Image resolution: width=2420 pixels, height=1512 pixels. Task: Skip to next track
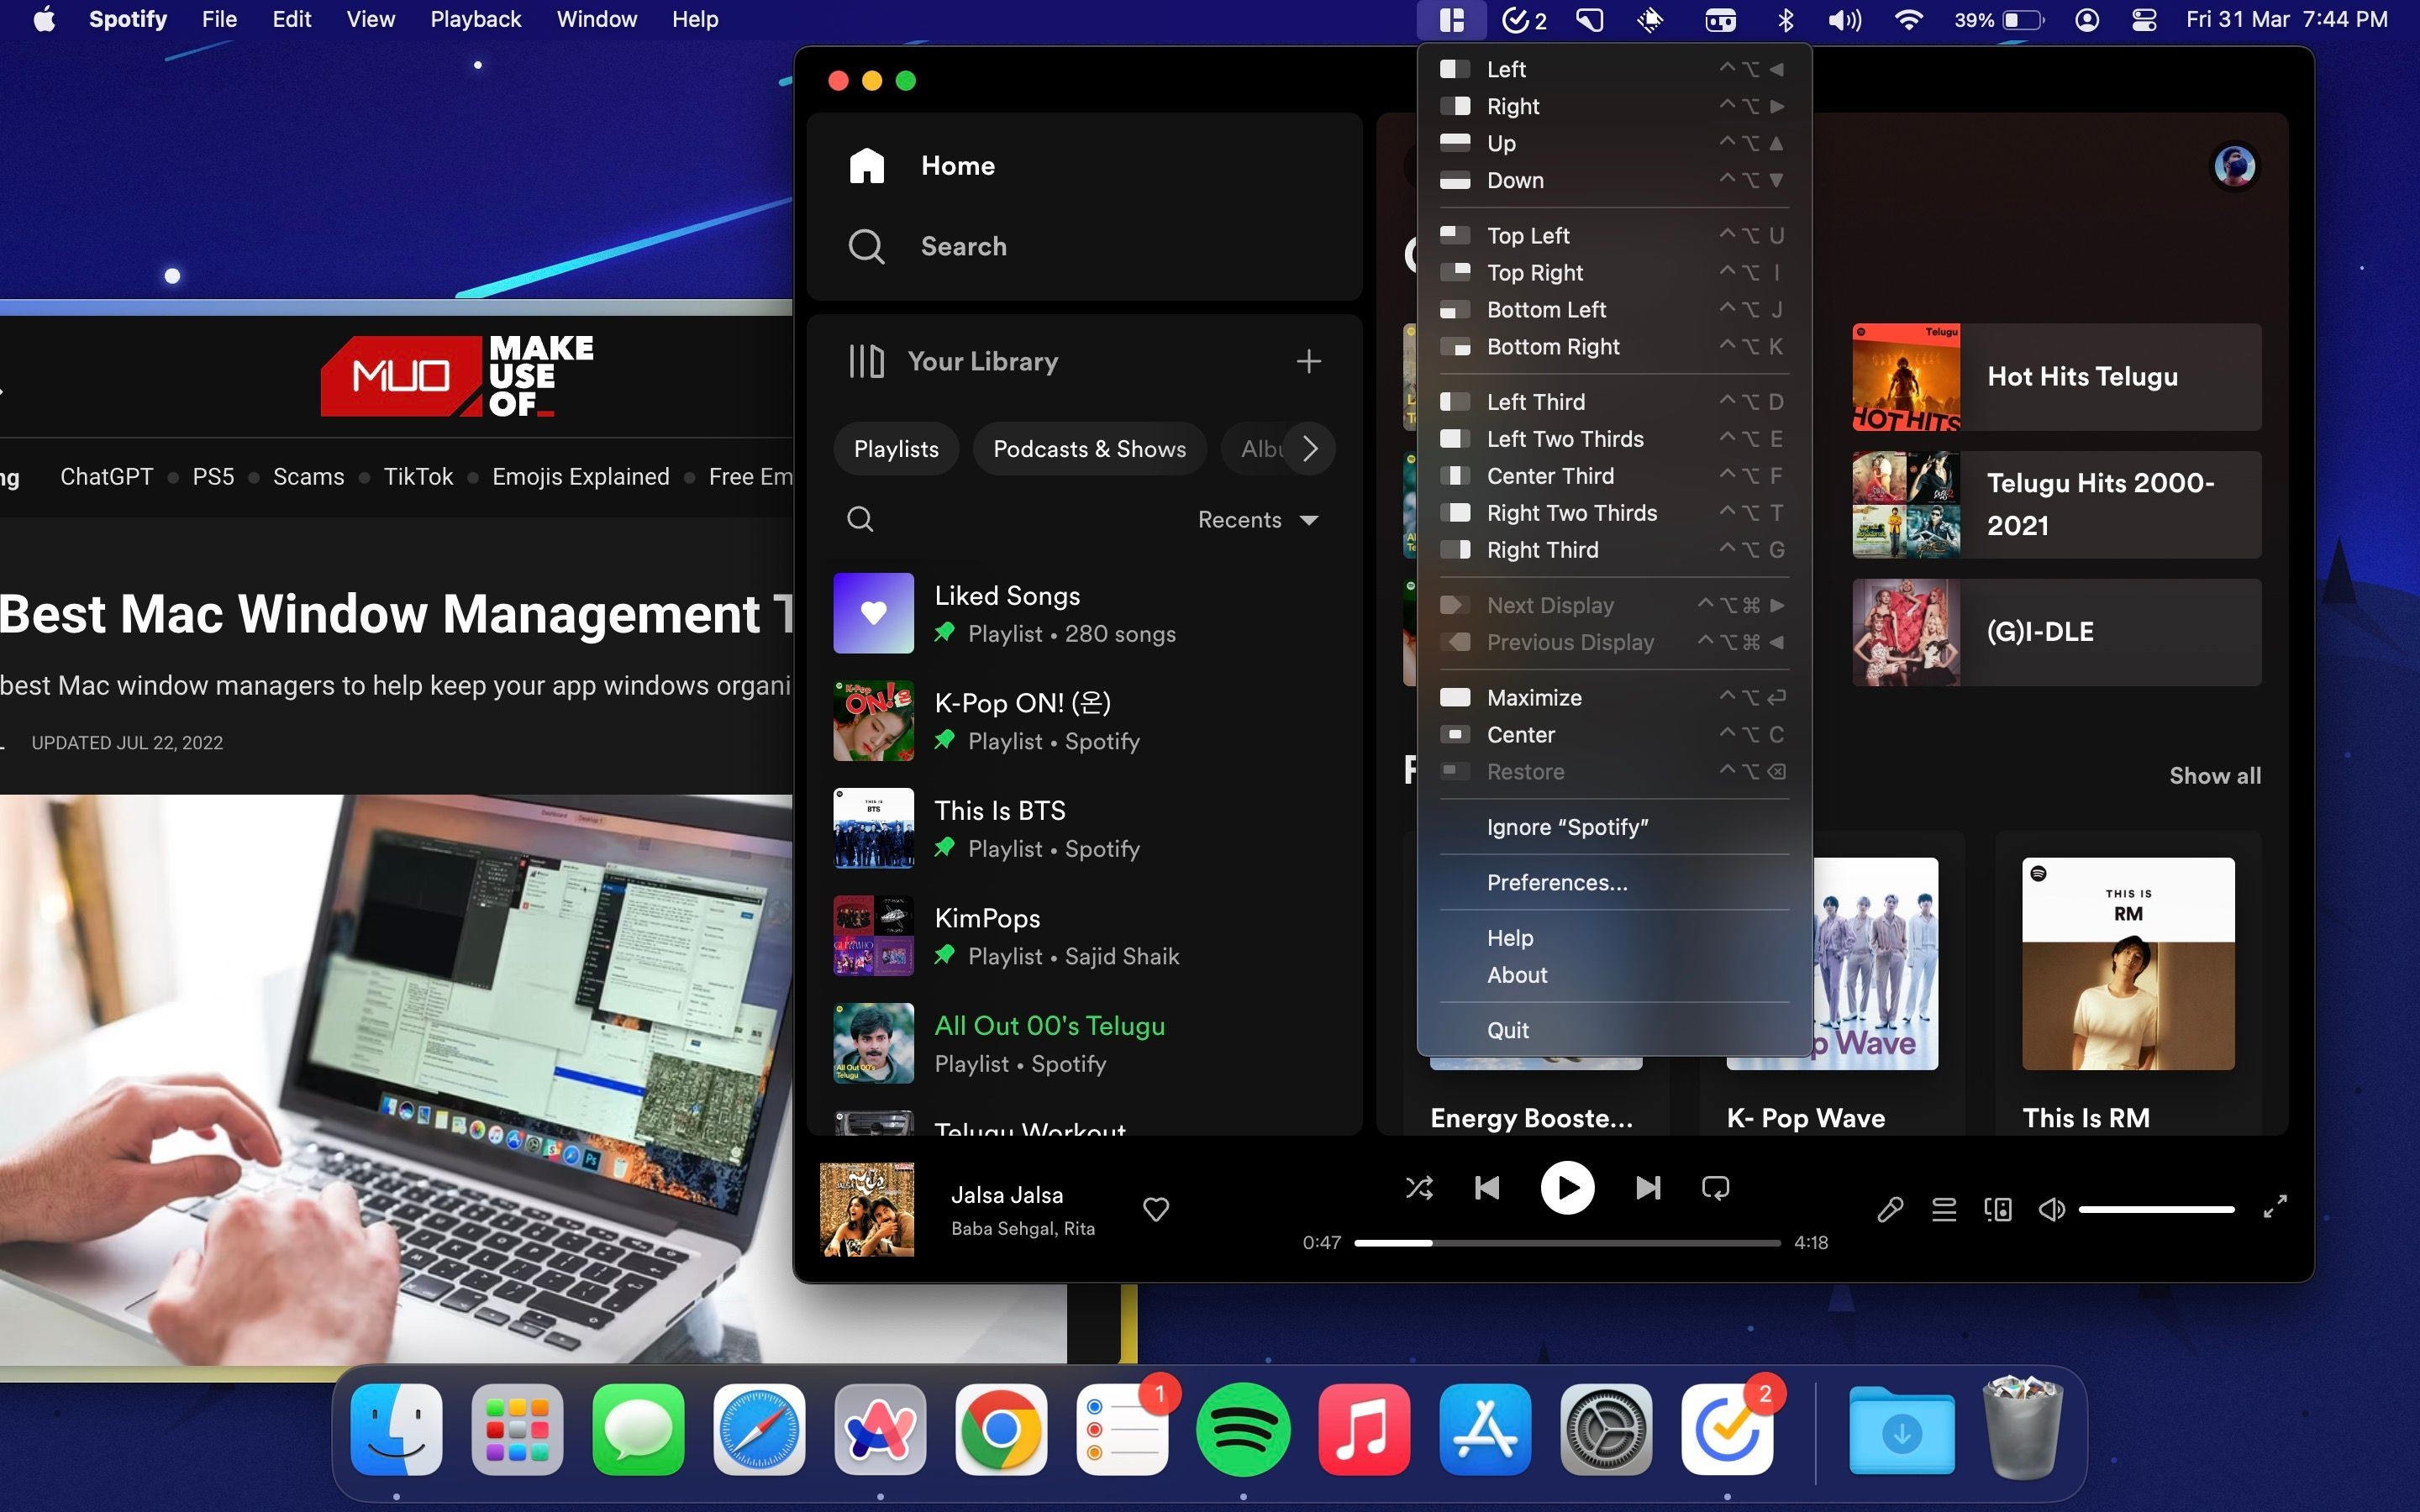[x=1648, y=1188]
